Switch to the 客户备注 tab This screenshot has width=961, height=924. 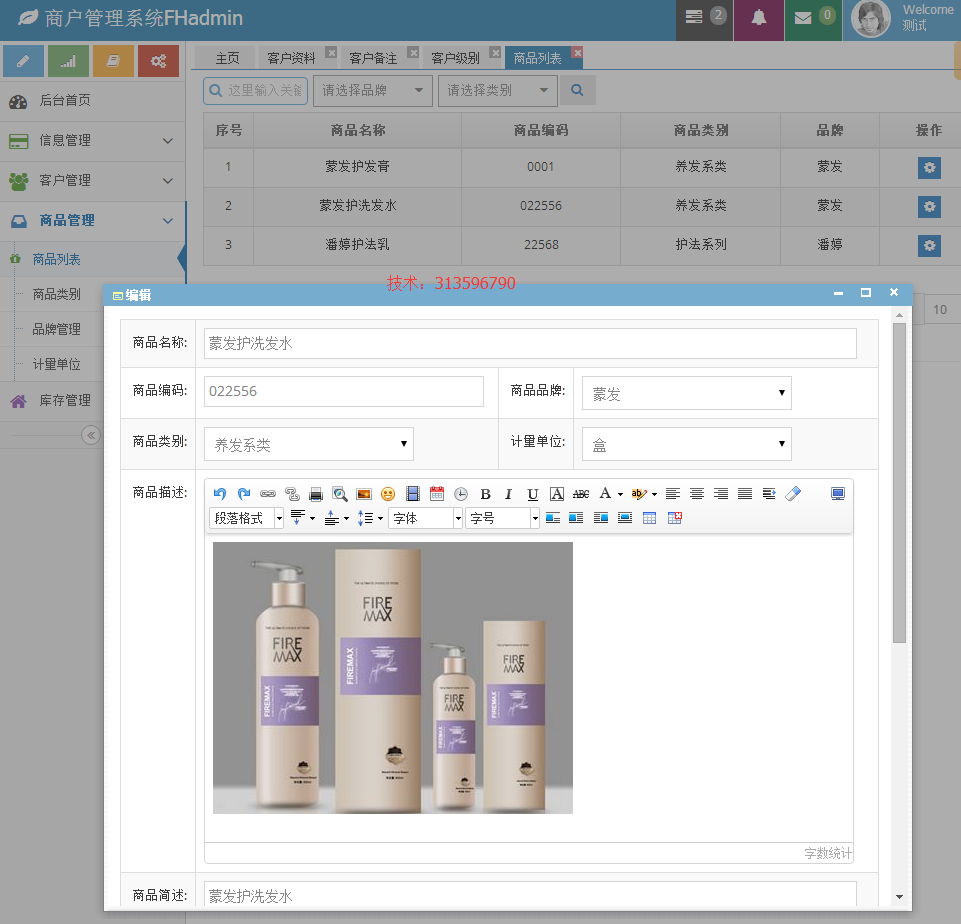point(373,58)
